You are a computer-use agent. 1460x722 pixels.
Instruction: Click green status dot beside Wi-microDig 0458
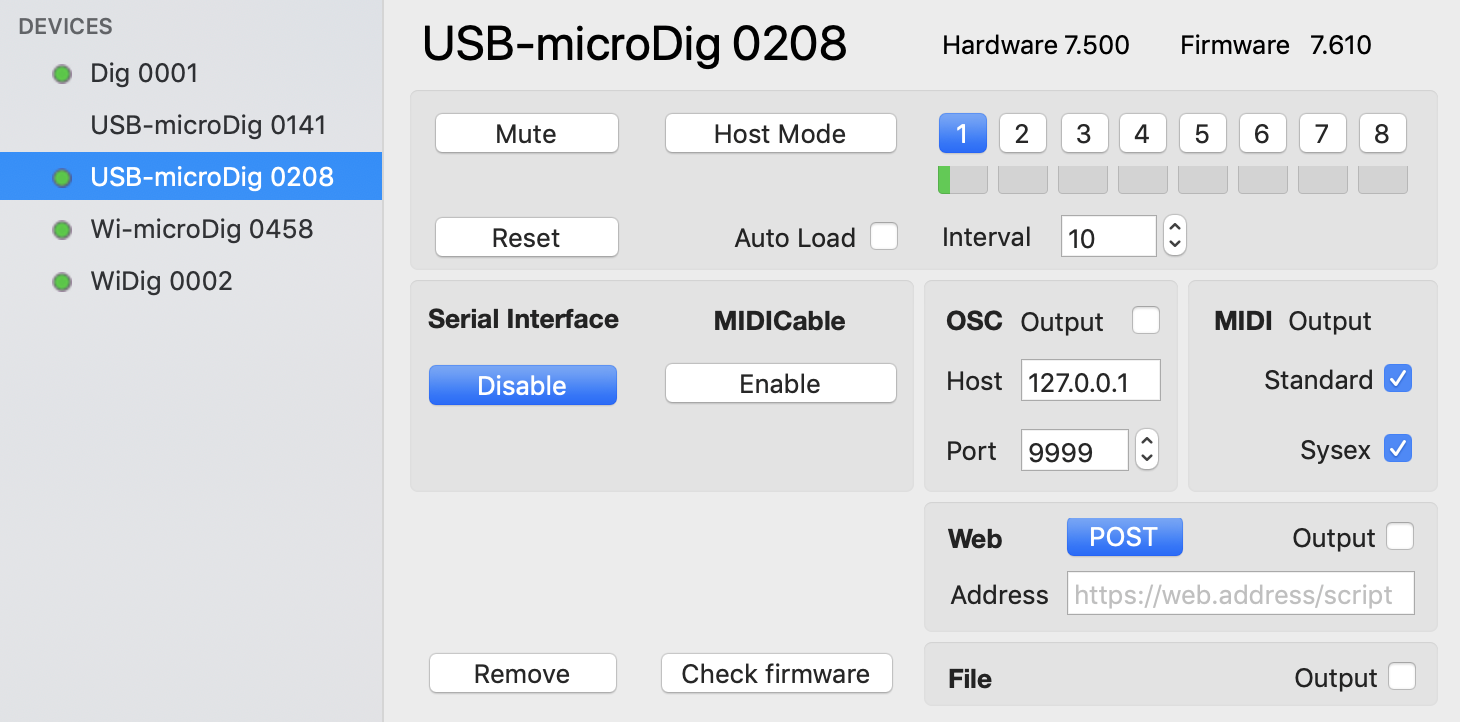coord(62,230)
